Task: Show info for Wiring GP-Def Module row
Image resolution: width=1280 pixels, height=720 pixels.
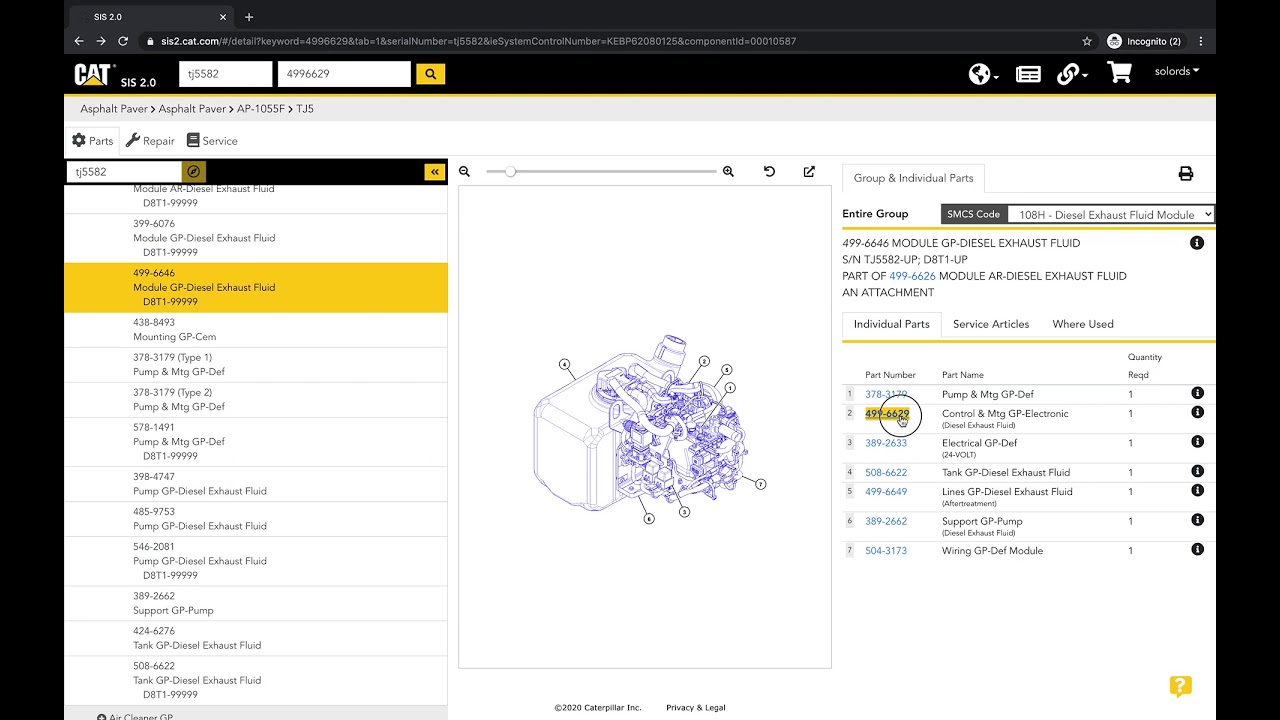Action: [x=1197, y=549]
